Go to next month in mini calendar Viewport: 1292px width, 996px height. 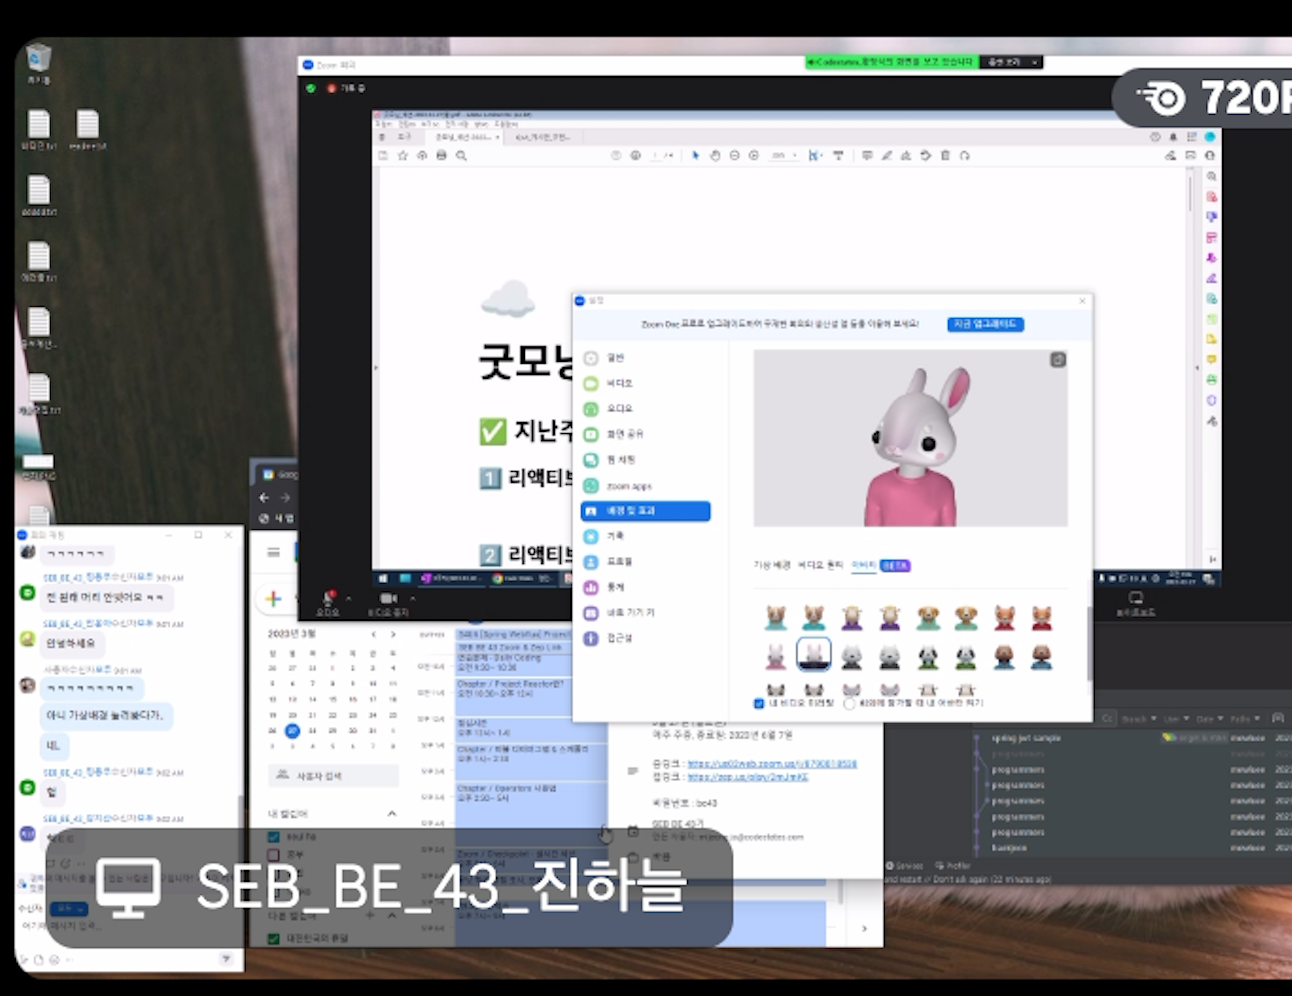(x=393, y=634)
